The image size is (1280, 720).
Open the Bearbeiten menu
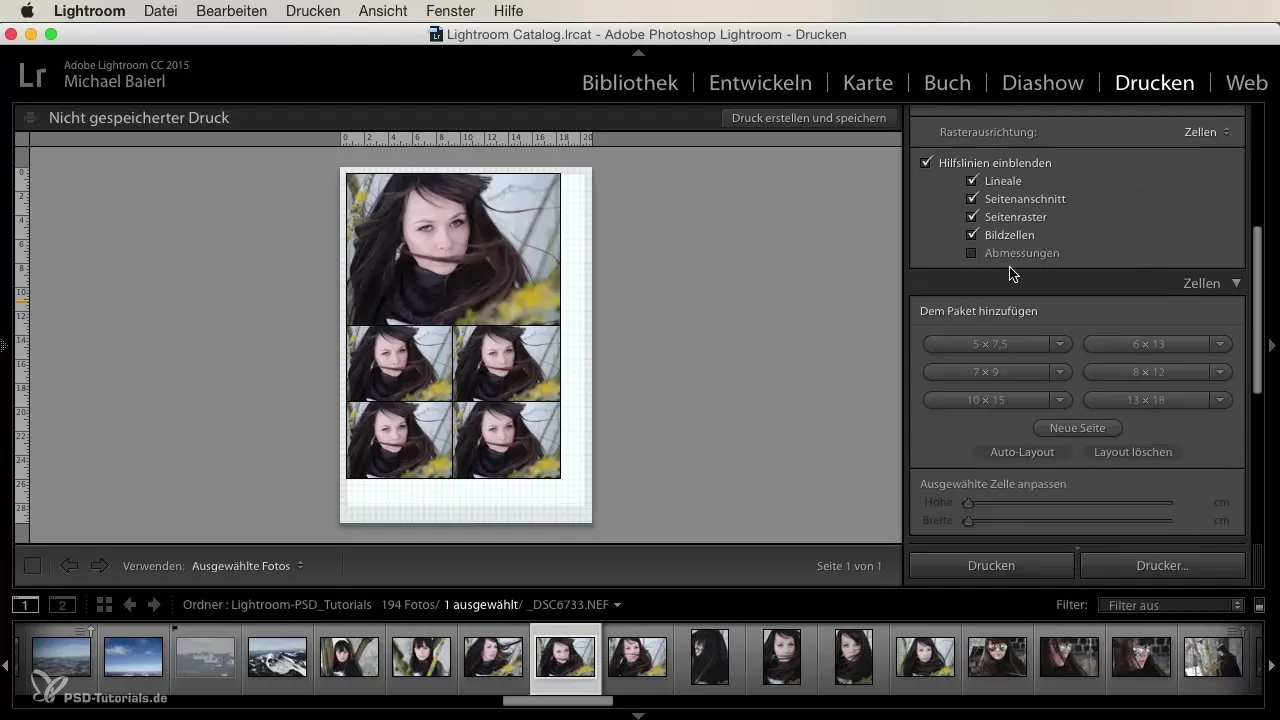click(233, 11)
